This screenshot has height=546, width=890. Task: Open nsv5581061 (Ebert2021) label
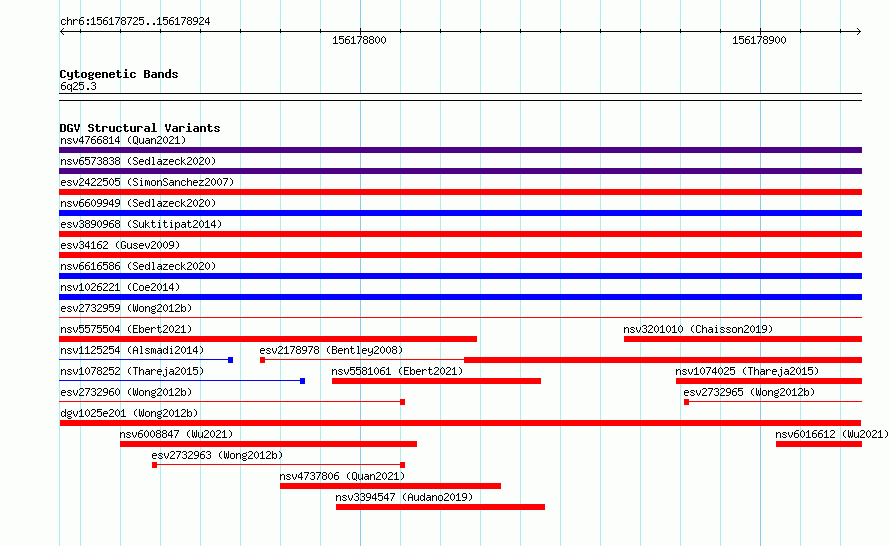397,371
